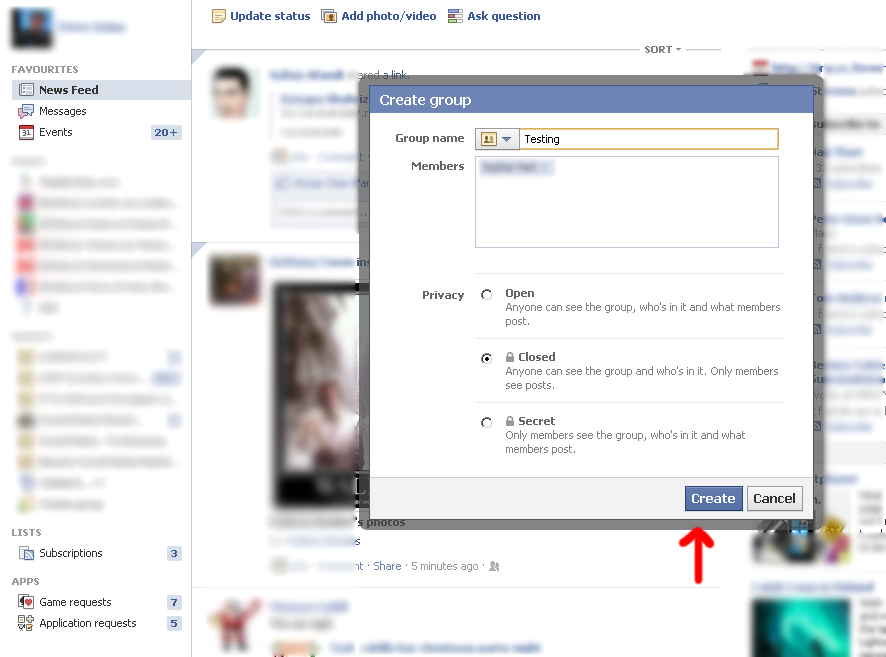Click inside the Members input box
886x657 pixels.
626,210
